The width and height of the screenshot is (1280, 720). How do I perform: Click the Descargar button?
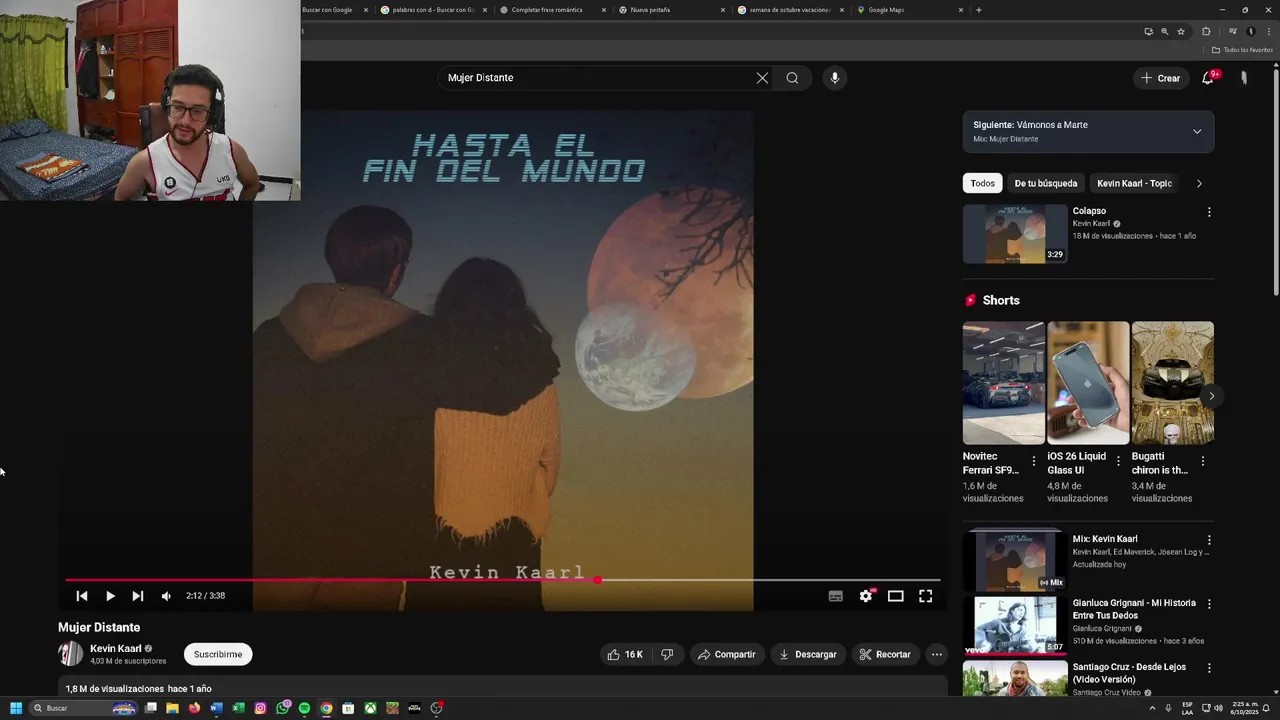click(807, 654)
